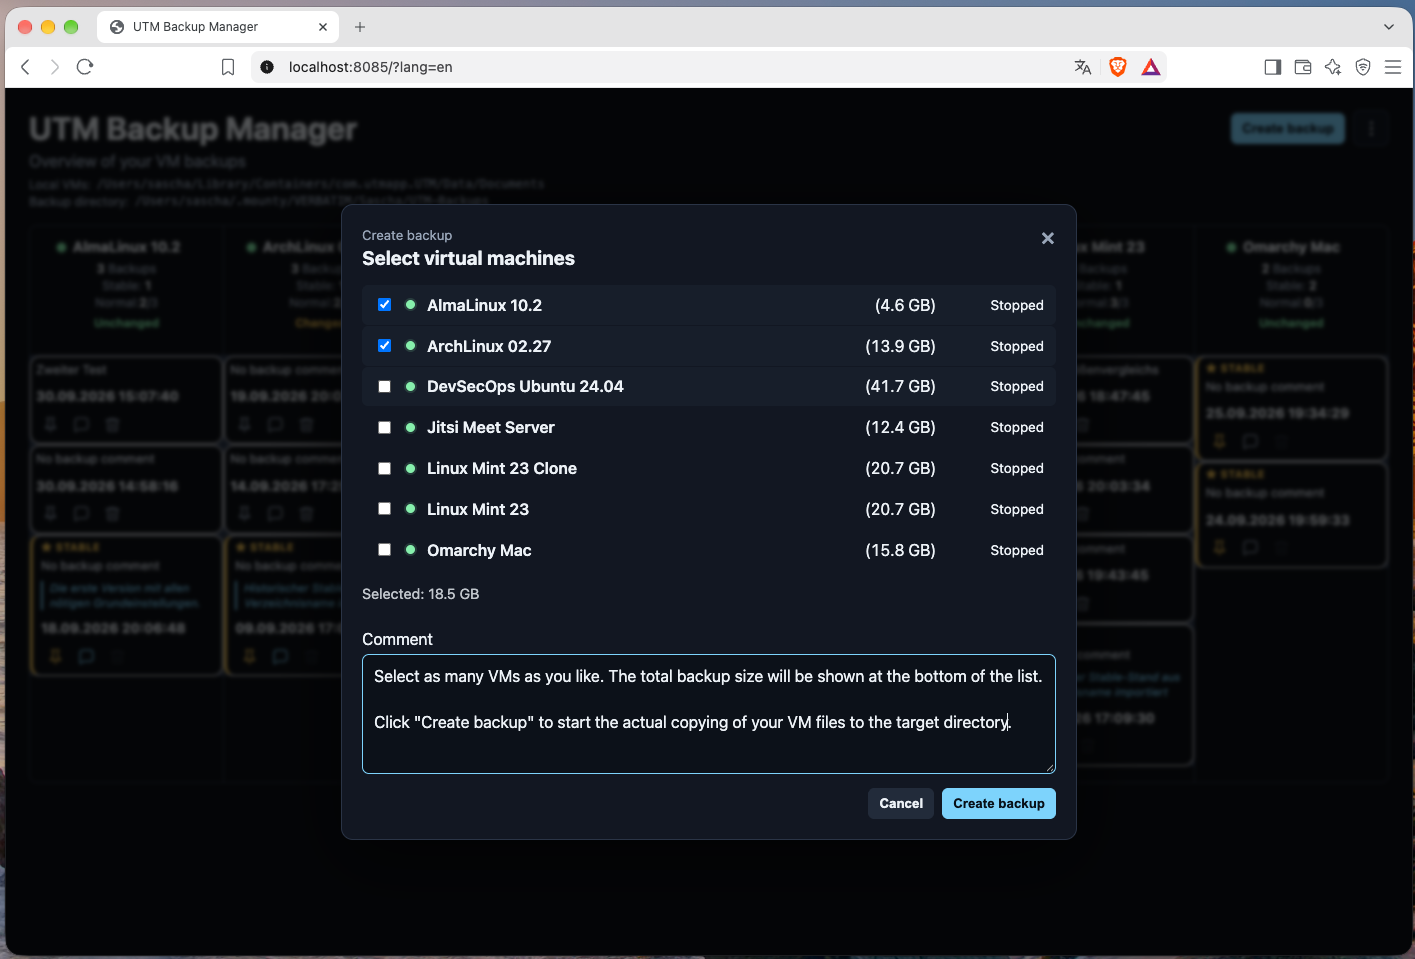1415x959 pixels.
Task: Reload the localhost page
Action: (85, 67)
